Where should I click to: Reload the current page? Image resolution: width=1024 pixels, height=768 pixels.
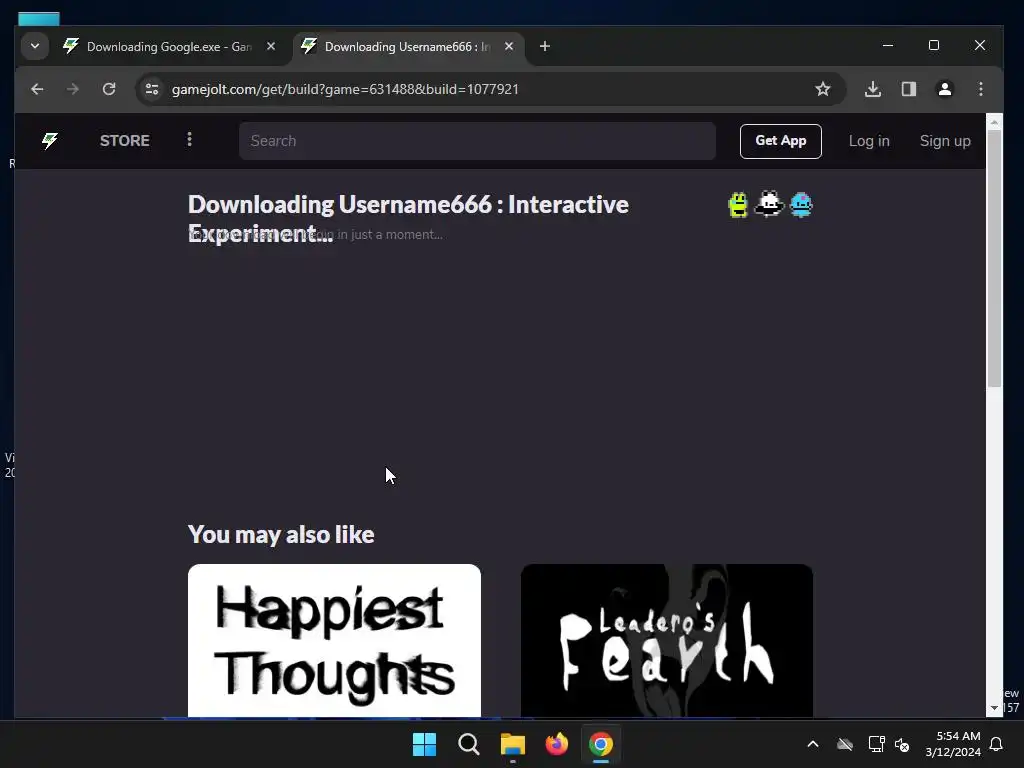109,89
